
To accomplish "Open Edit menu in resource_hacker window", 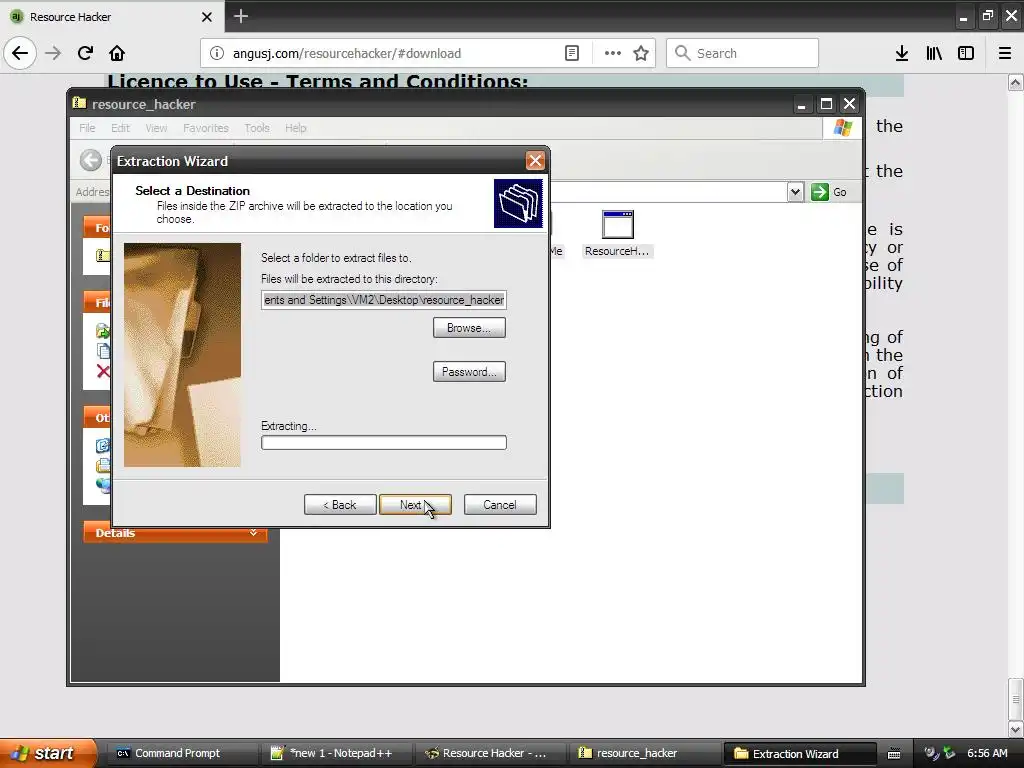I will click(120, 128).
